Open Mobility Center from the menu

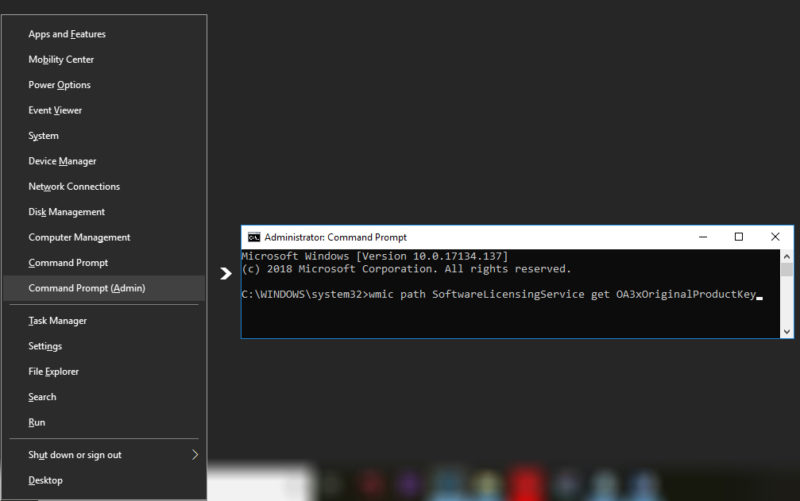point(61,60)
